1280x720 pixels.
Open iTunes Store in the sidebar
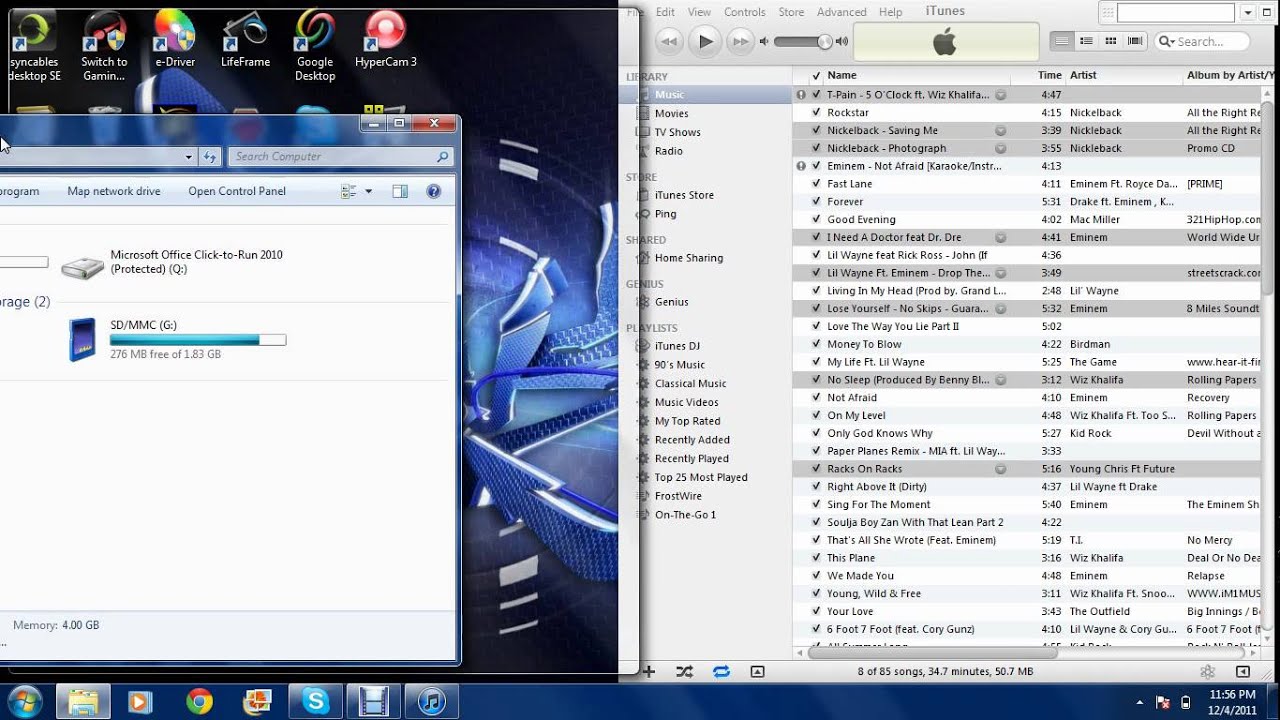tap(684, 195)
